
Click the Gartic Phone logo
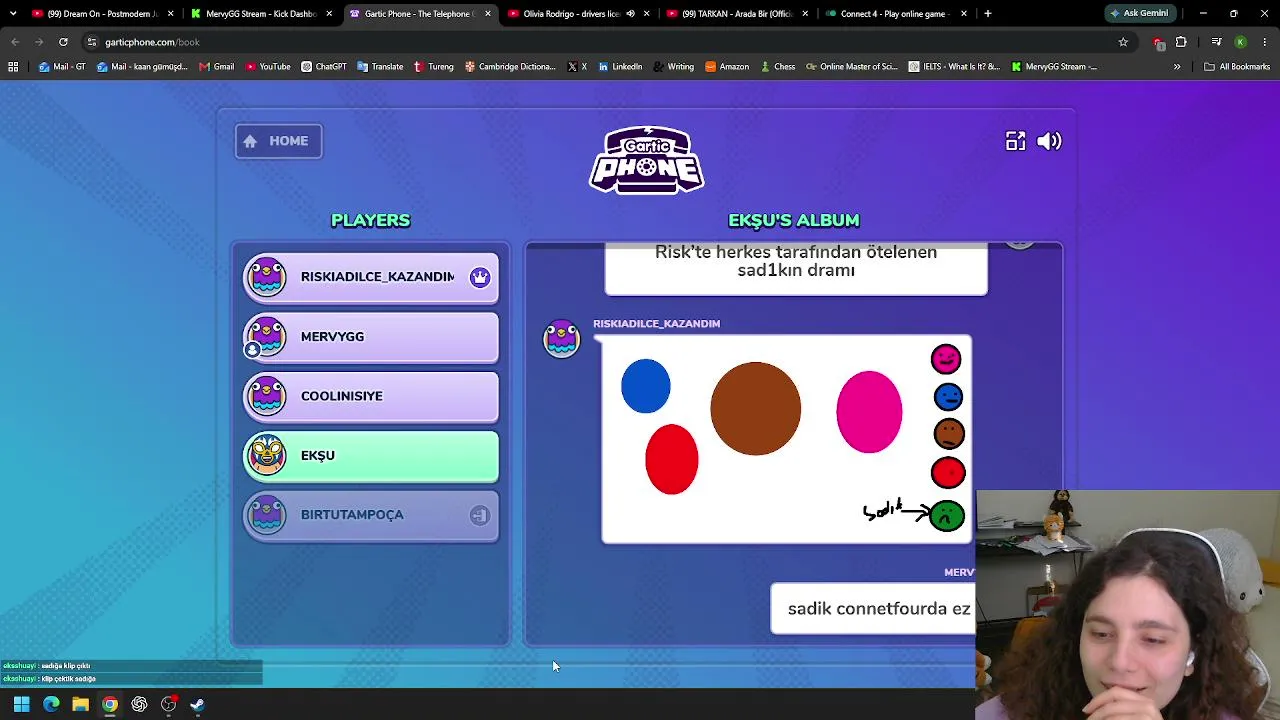[x=647, y=160]
